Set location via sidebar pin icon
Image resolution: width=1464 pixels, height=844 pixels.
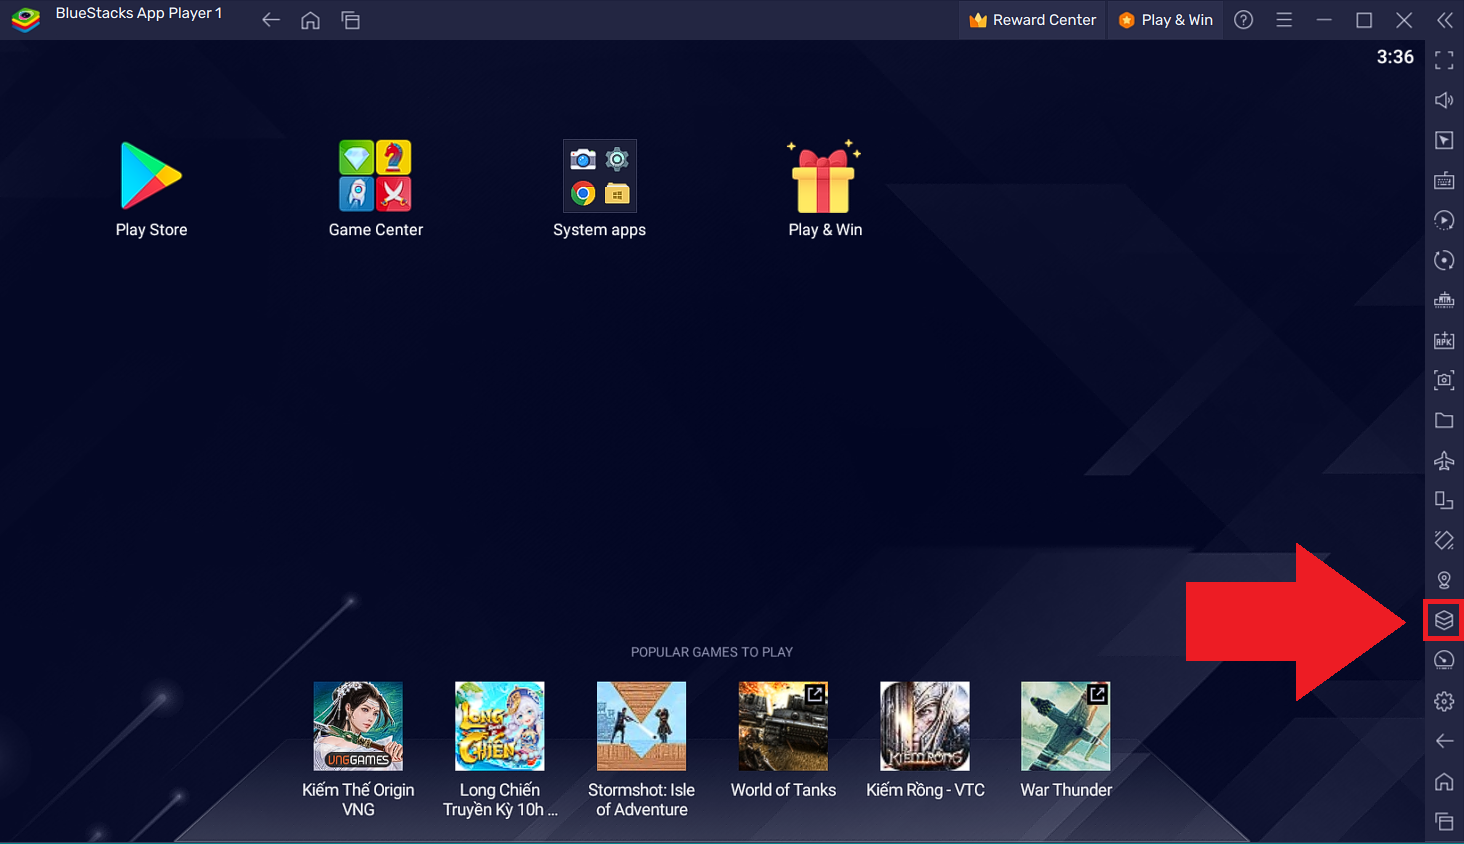coord(1444,580)
